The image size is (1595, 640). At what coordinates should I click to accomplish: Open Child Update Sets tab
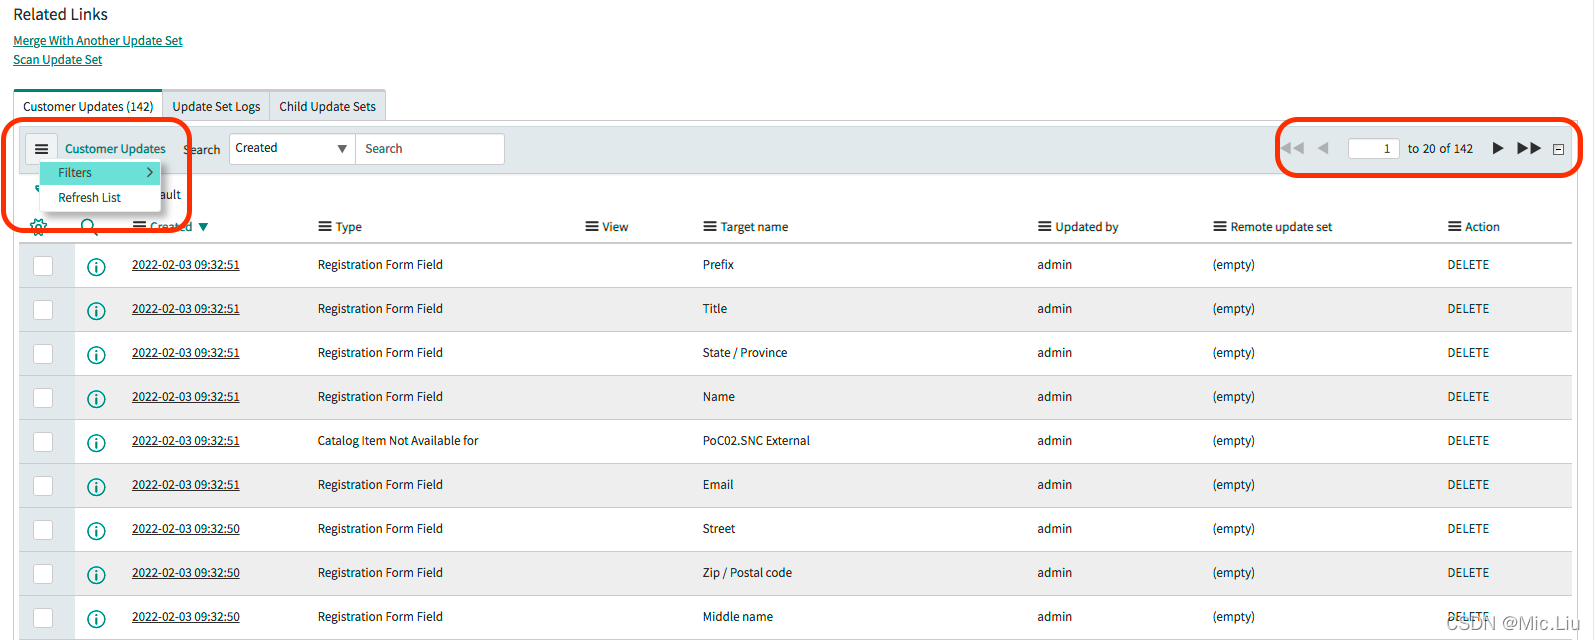tap(327, 107)
